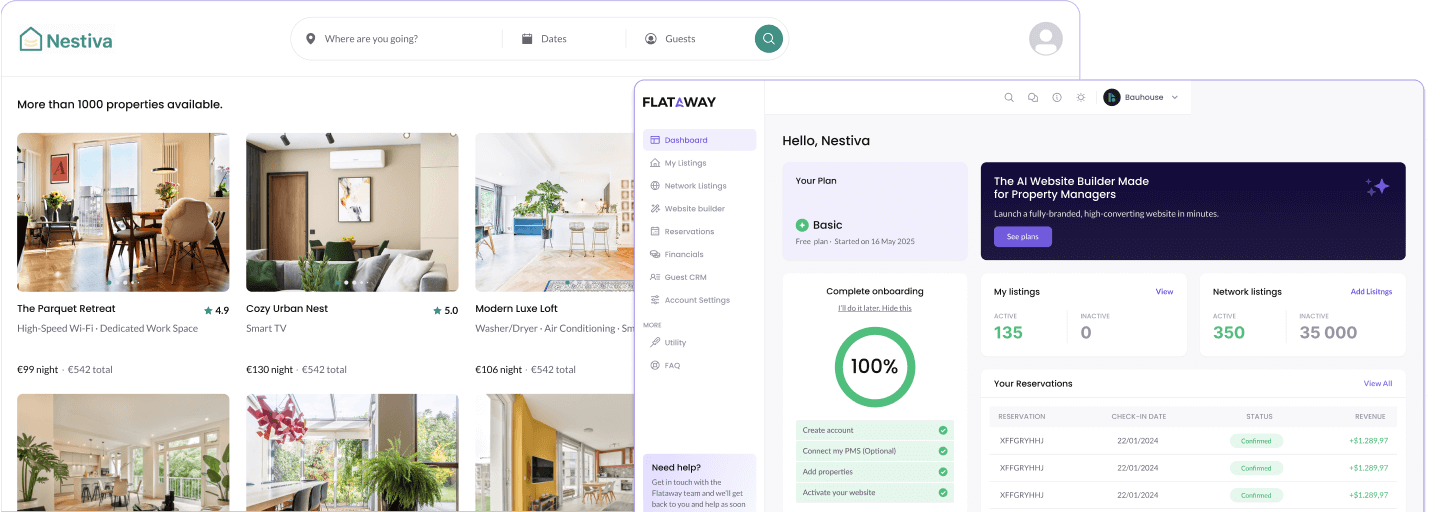Click the Create account checkmark
This screenshot has height=512, width=1440.
(943, 430)
